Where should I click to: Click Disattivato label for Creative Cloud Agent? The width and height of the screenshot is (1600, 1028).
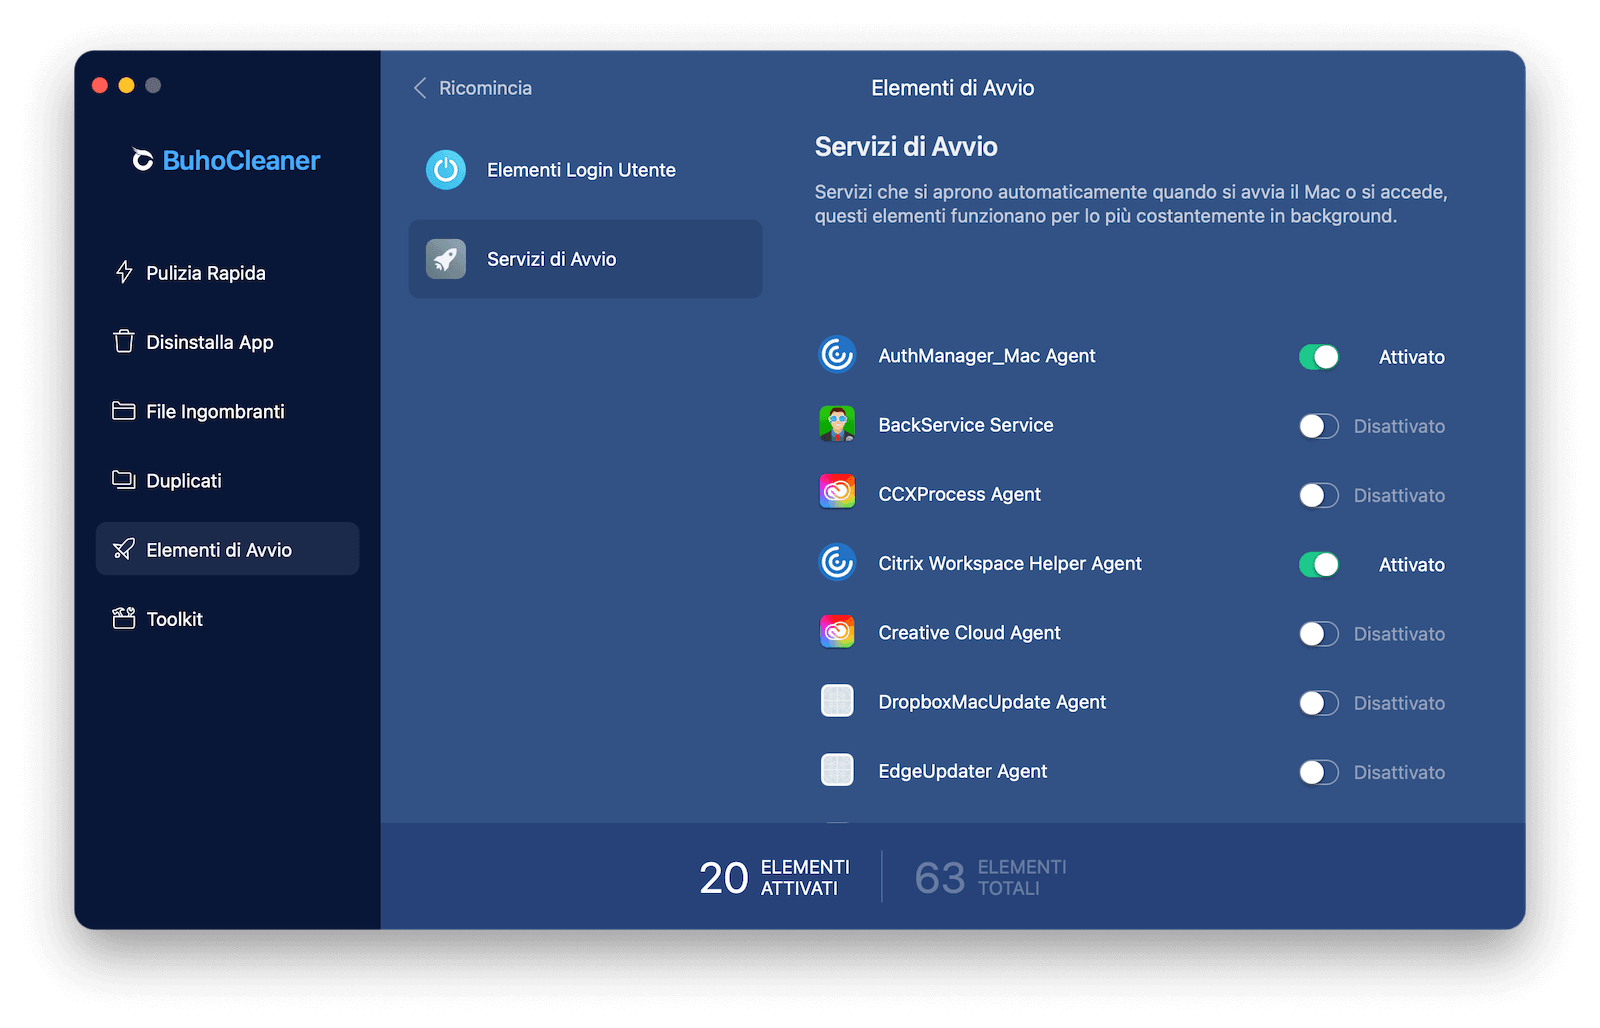[x=1399, y=634]
